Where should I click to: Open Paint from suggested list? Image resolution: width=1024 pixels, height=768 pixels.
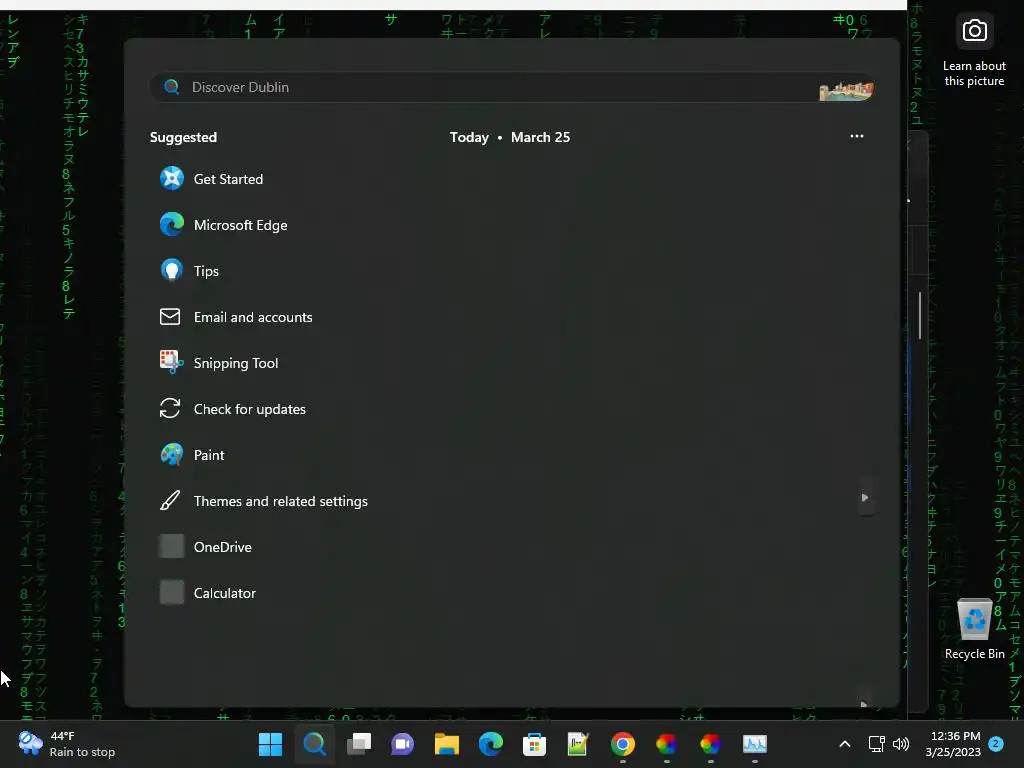192,455
